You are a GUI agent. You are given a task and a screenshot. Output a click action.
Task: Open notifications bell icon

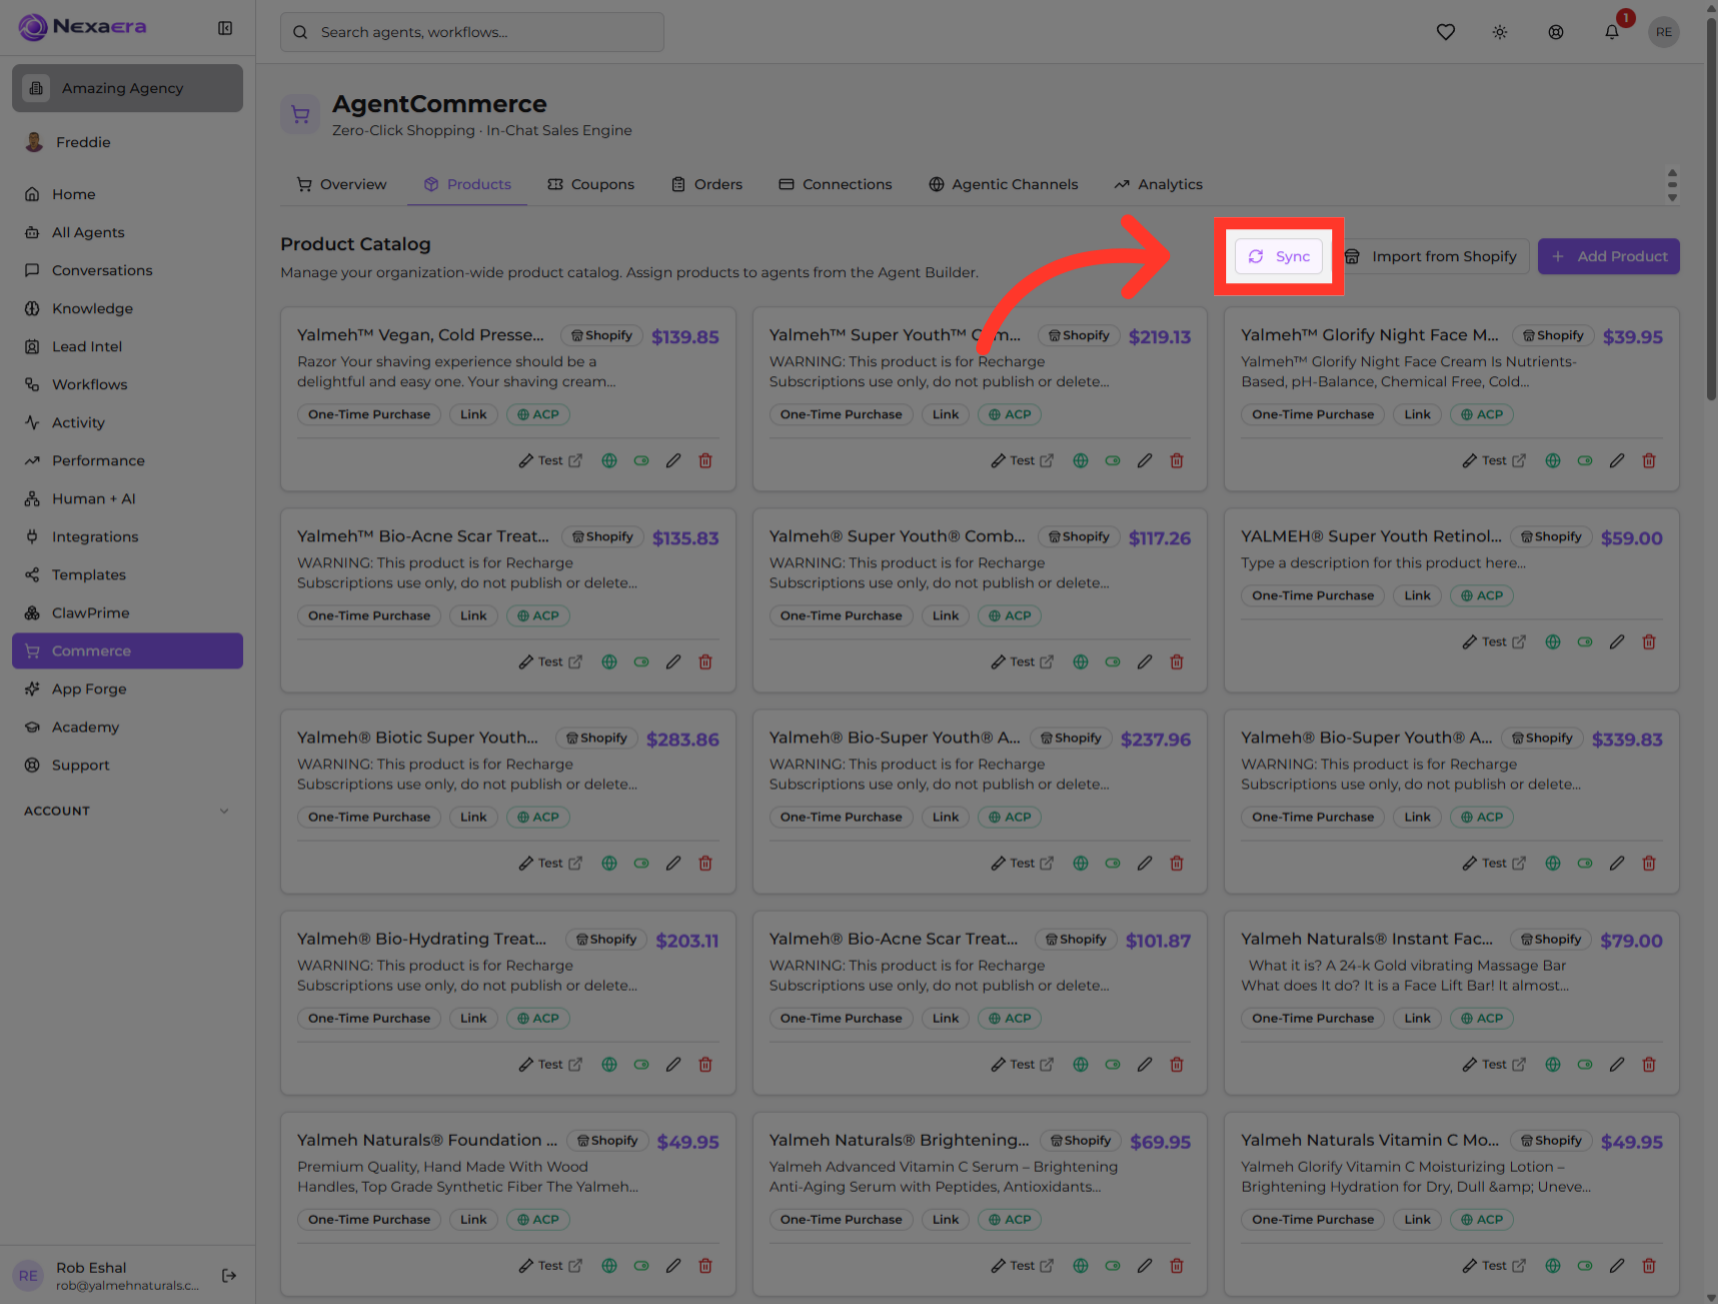pyautogui.click(x=1611, y=32)
